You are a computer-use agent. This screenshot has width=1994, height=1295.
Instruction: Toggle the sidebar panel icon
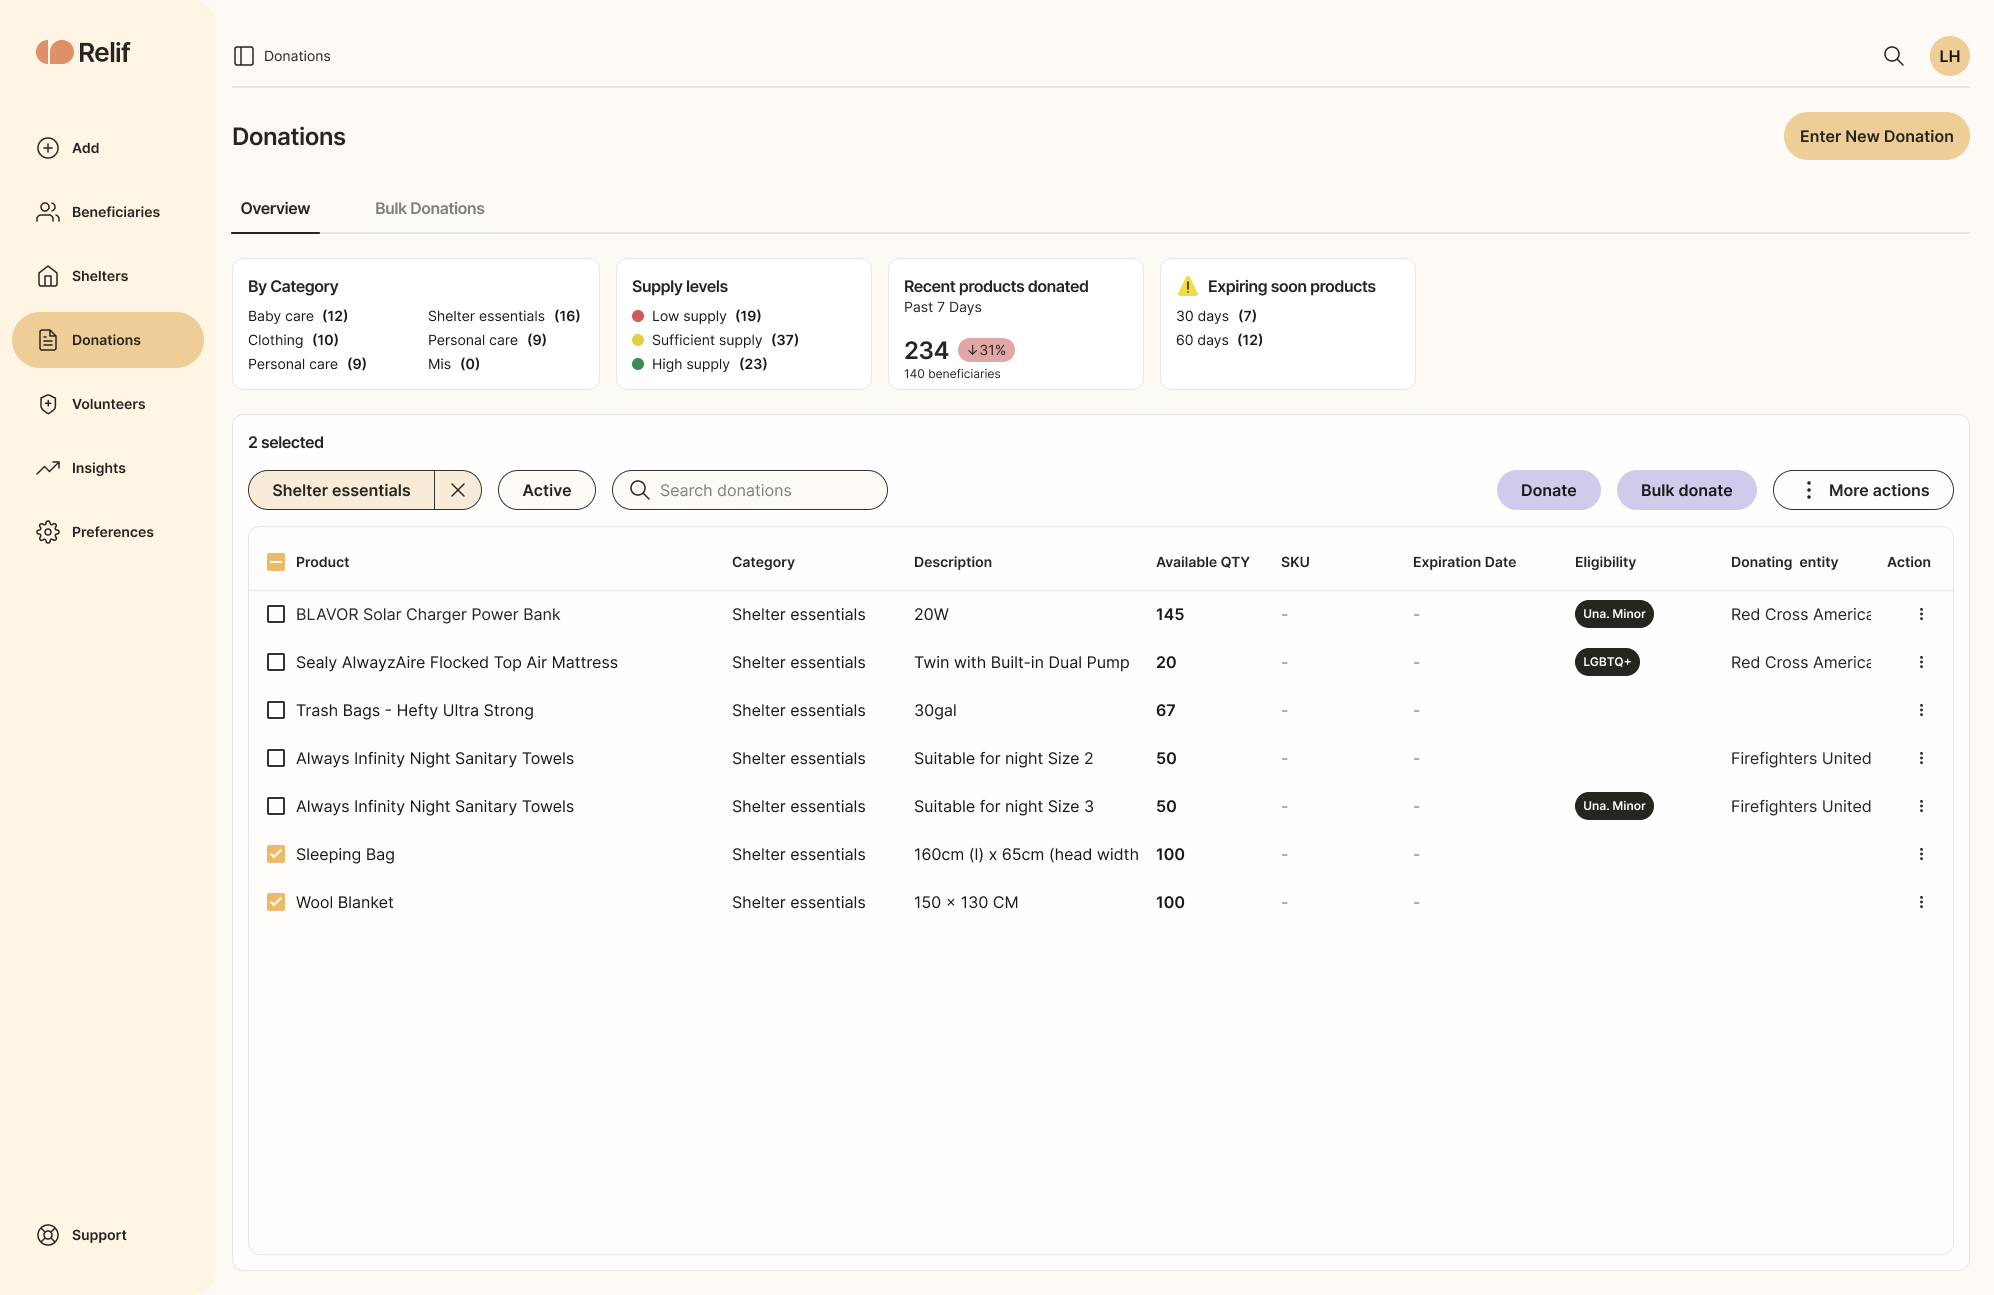pos(244,56)
